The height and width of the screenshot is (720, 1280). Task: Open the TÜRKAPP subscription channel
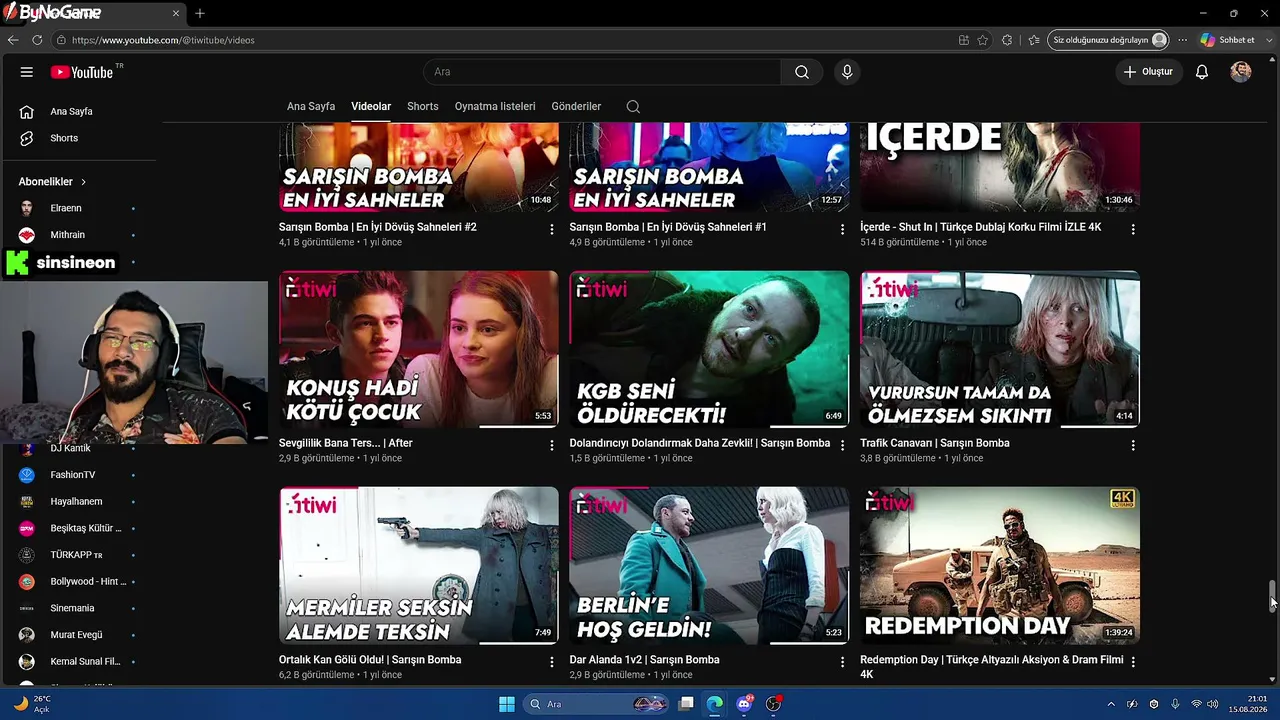(78, 555)
